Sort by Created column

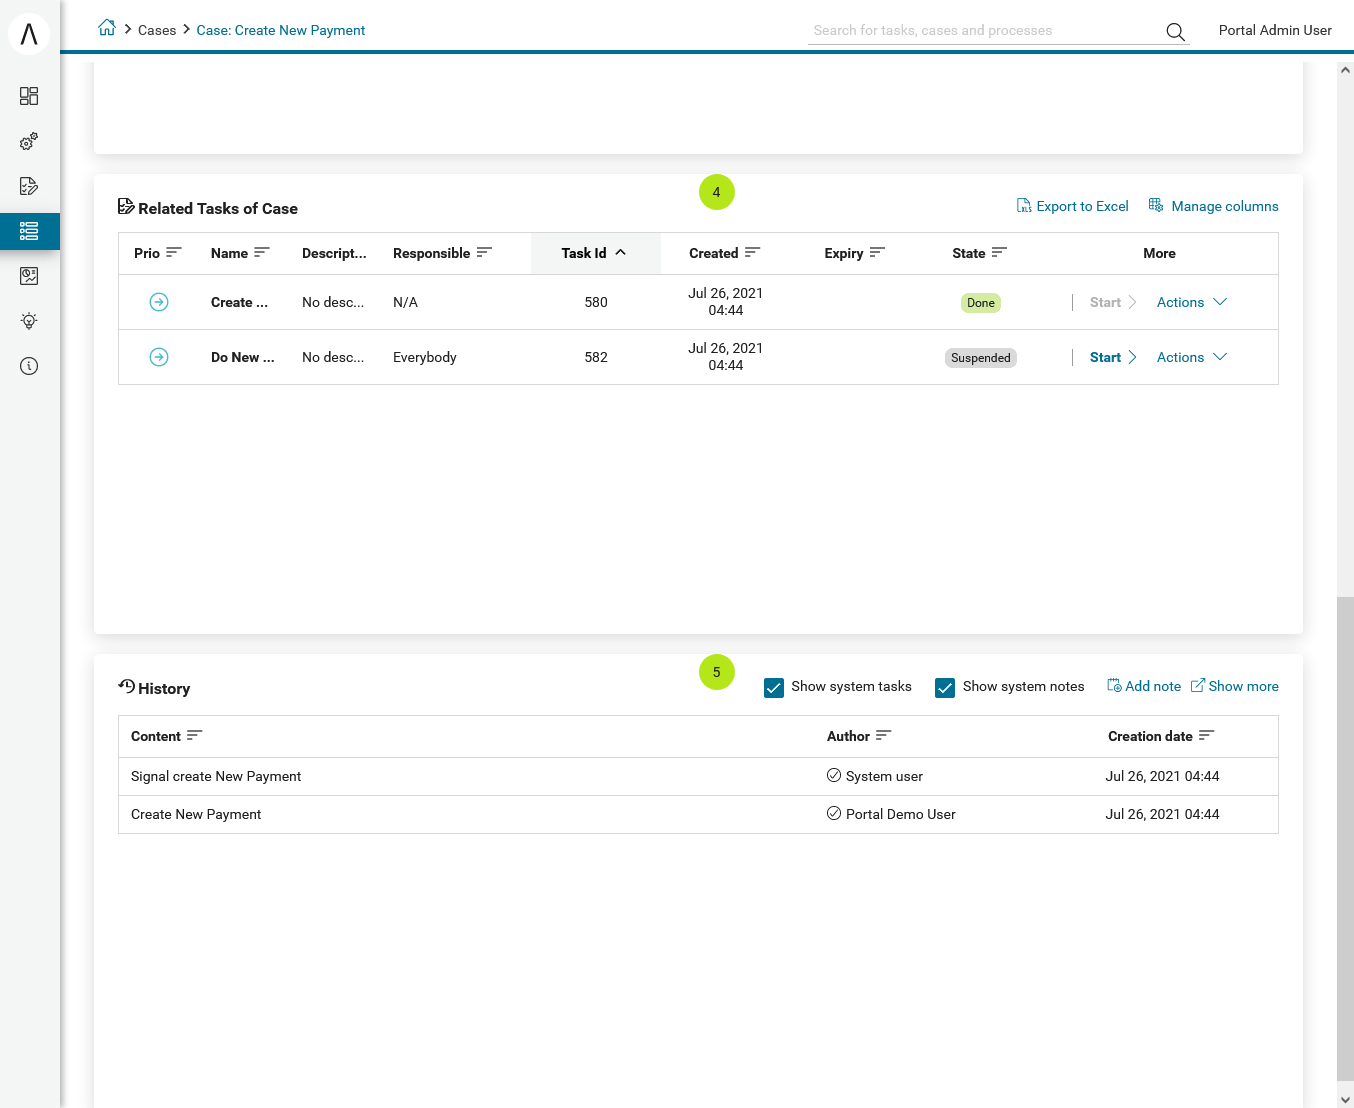point(724,253)
